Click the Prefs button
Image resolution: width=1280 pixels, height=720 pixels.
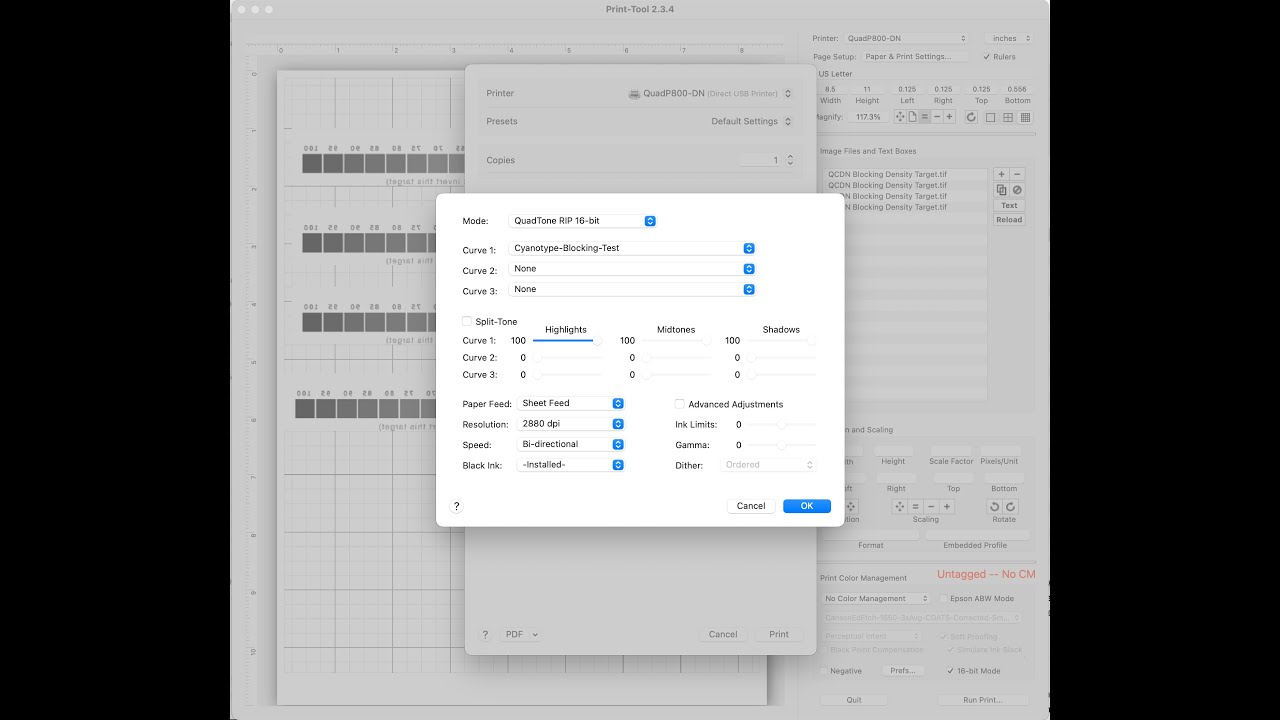tap(902, 671)
